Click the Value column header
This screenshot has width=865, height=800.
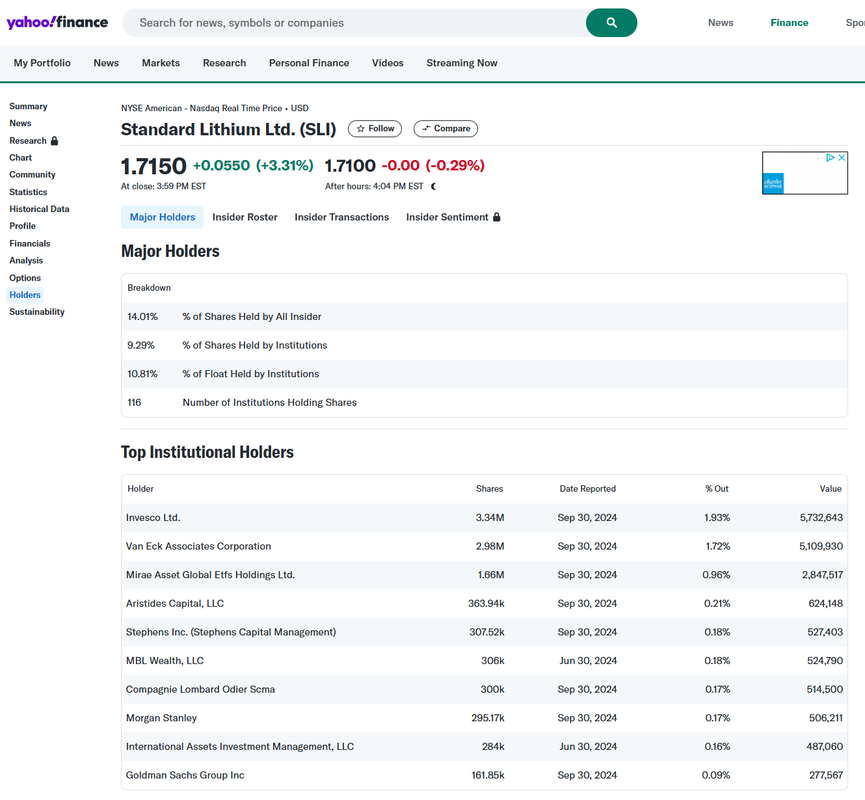tap(830, 489)
